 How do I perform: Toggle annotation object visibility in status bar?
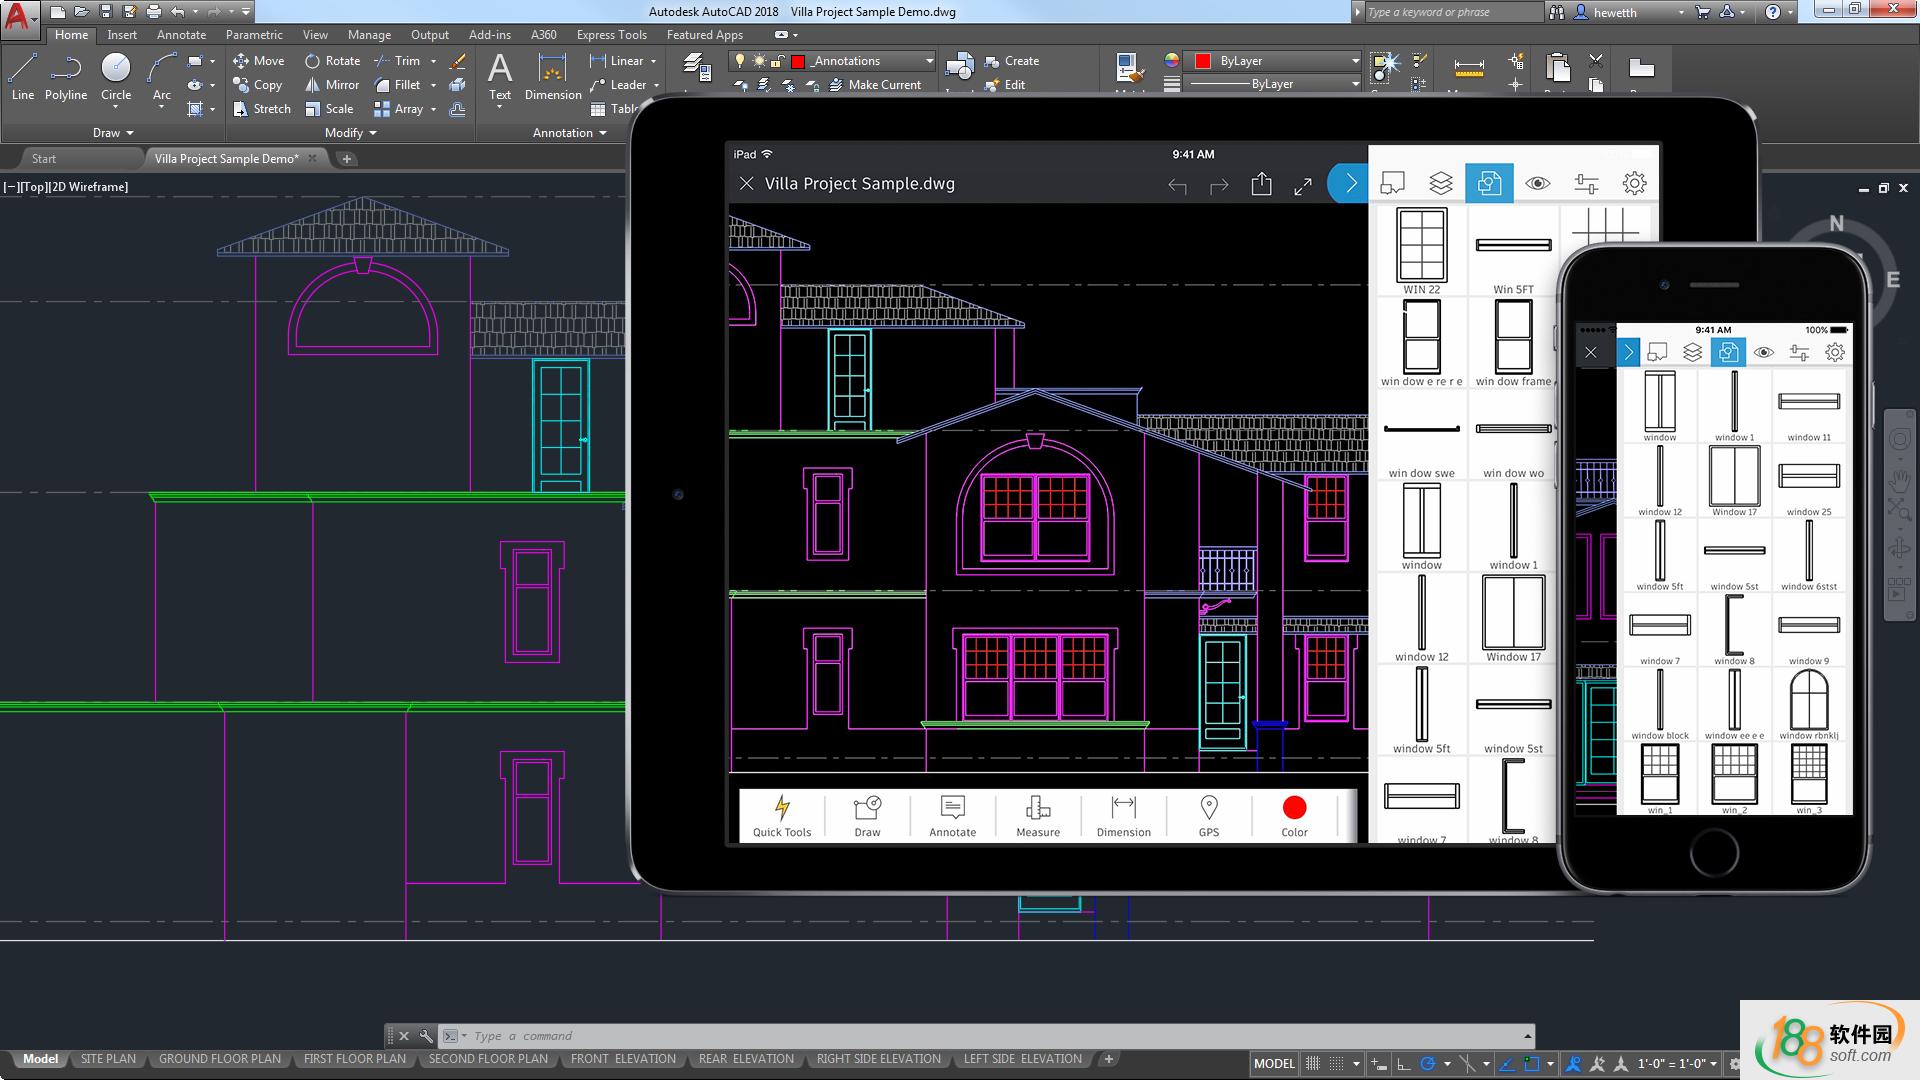[x=1573, y=1063]
